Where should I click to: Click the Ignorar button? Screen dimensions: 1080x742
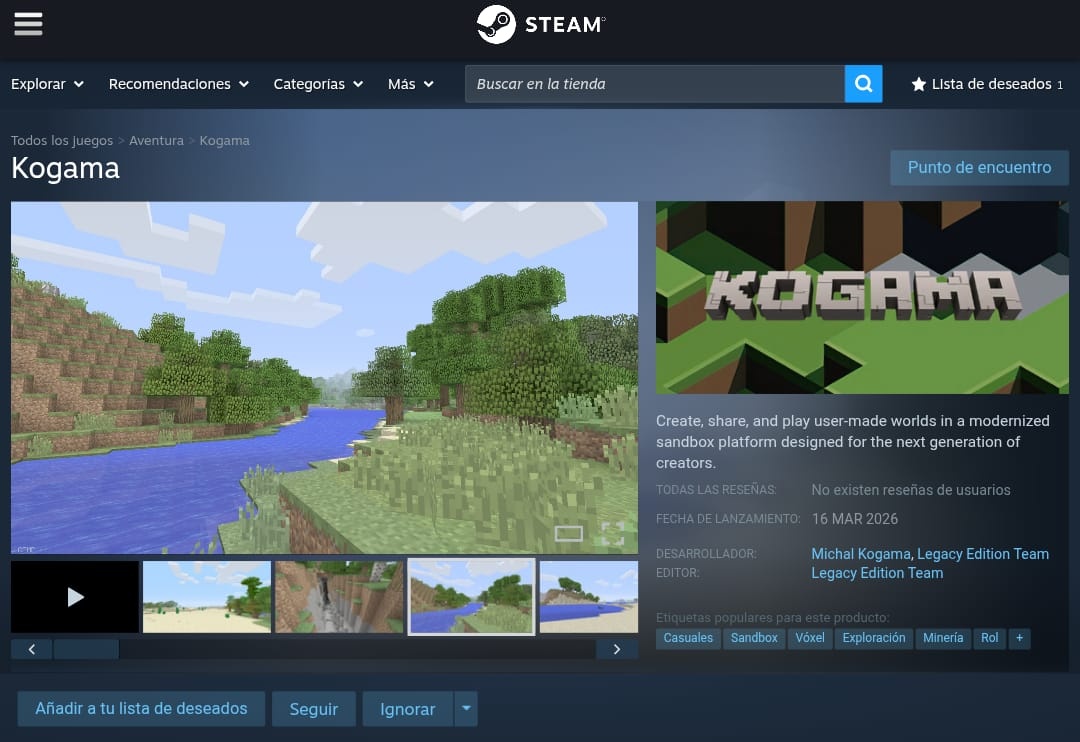click(x=408, y=708)
